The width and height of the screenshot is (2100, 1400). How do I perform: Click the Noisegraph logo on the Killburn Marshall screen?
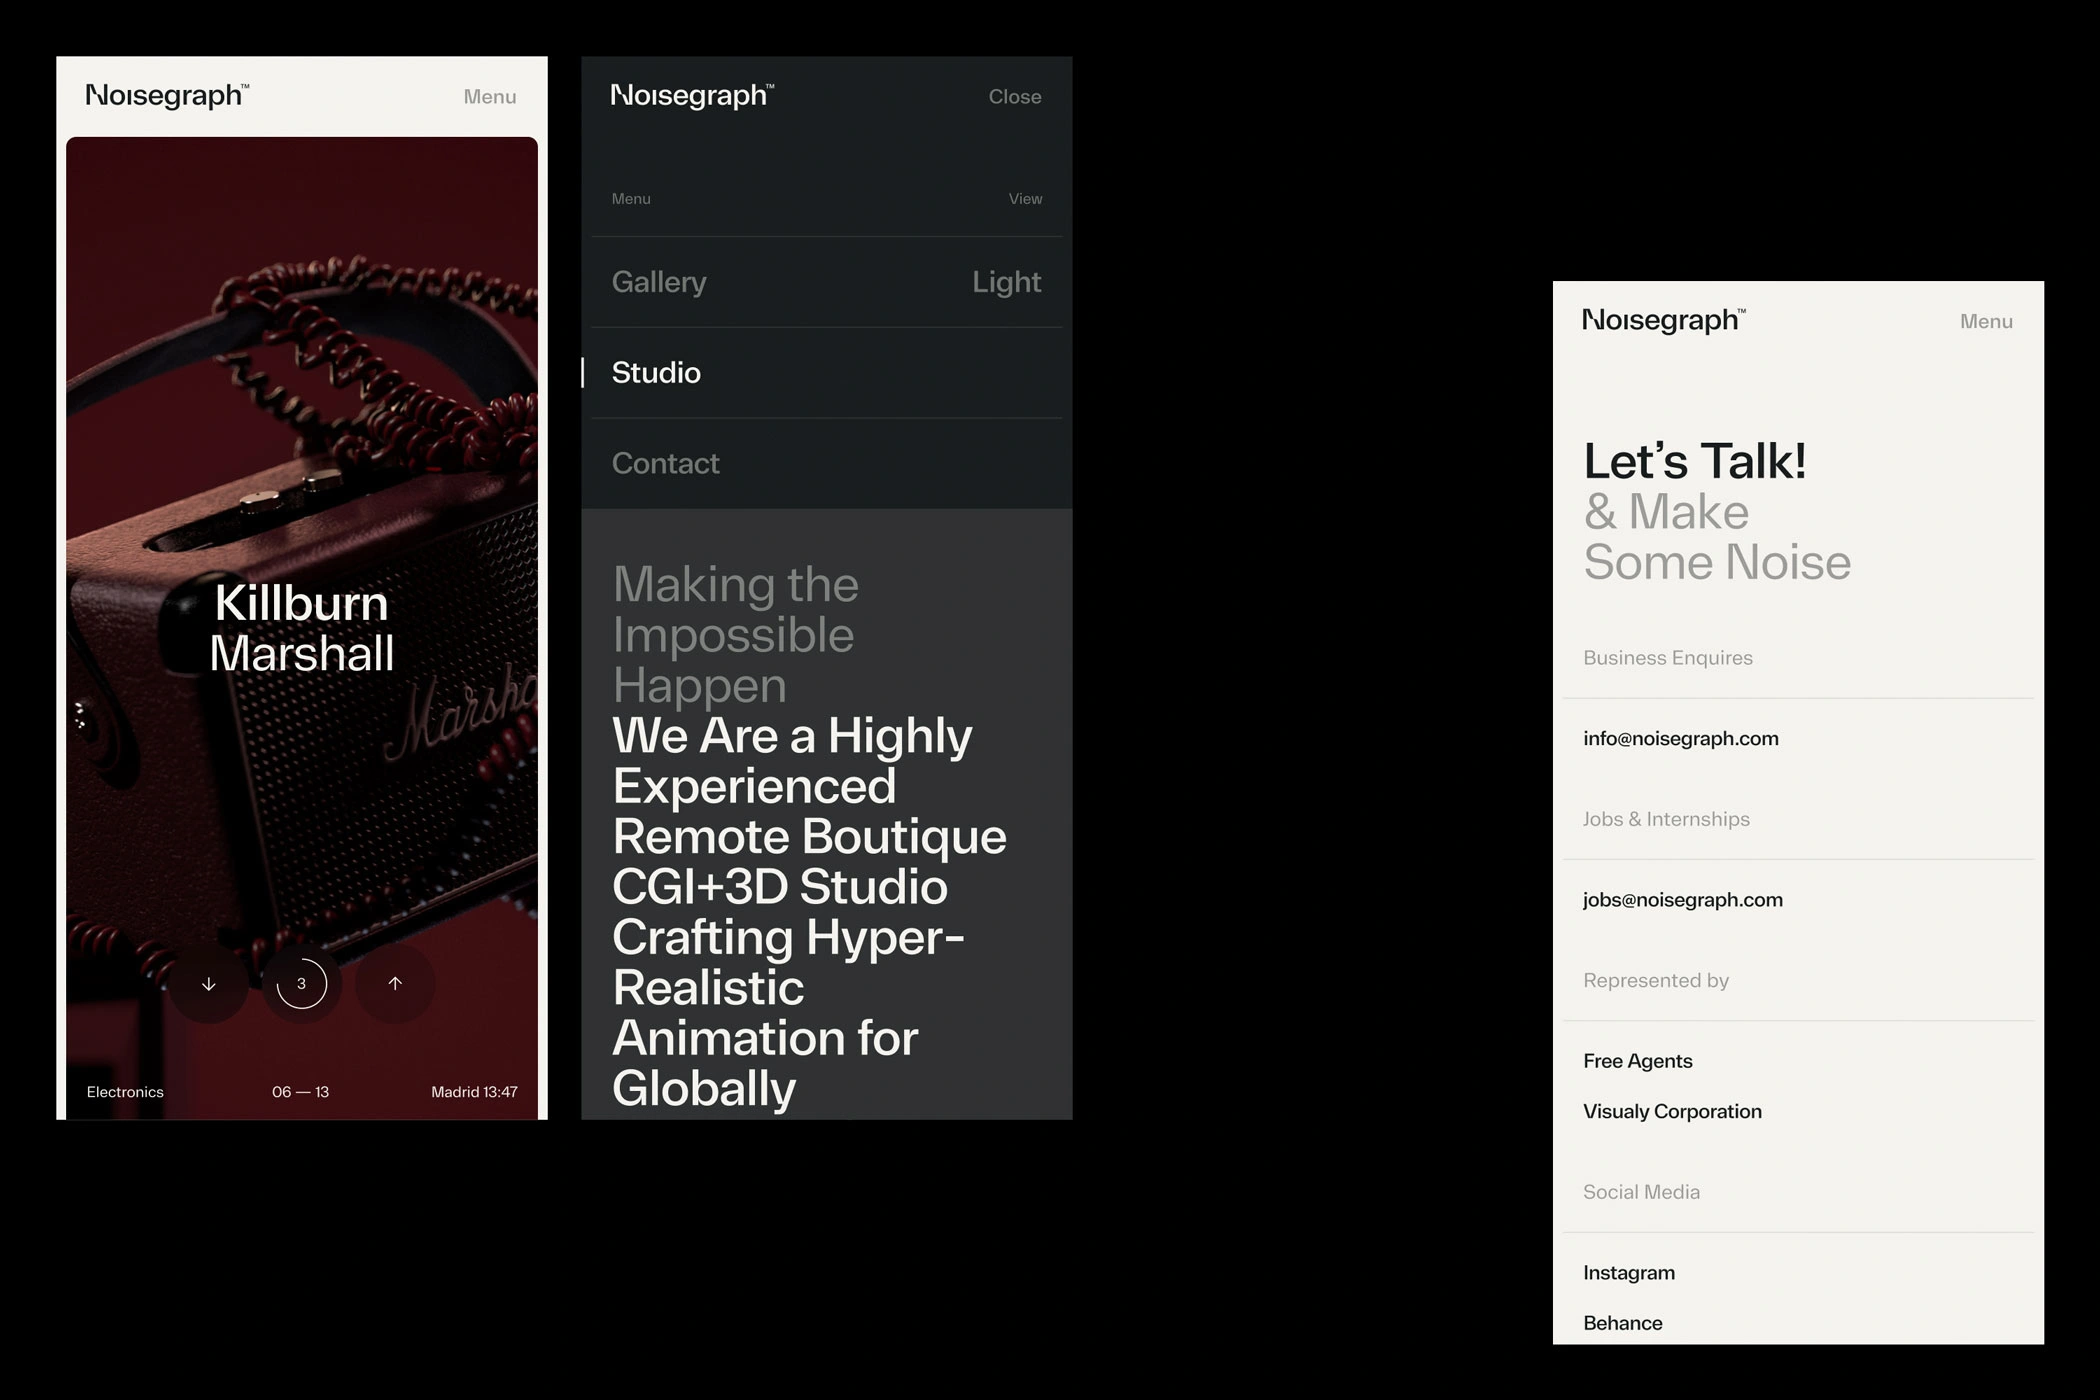click(167, 96)
